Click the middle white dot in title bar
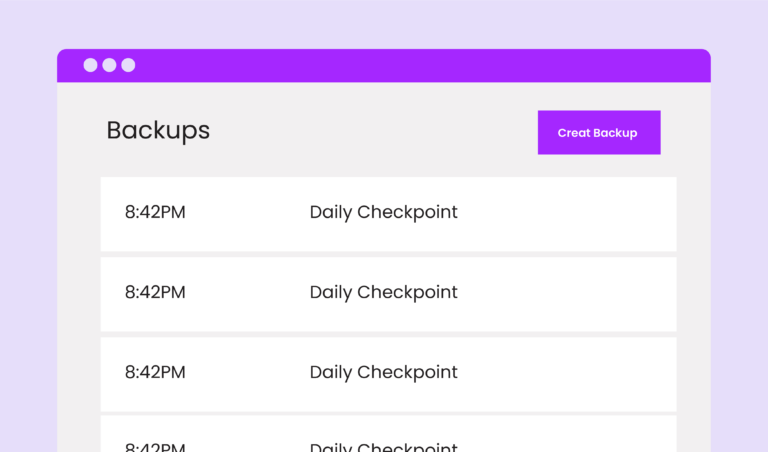 point(109,65)
